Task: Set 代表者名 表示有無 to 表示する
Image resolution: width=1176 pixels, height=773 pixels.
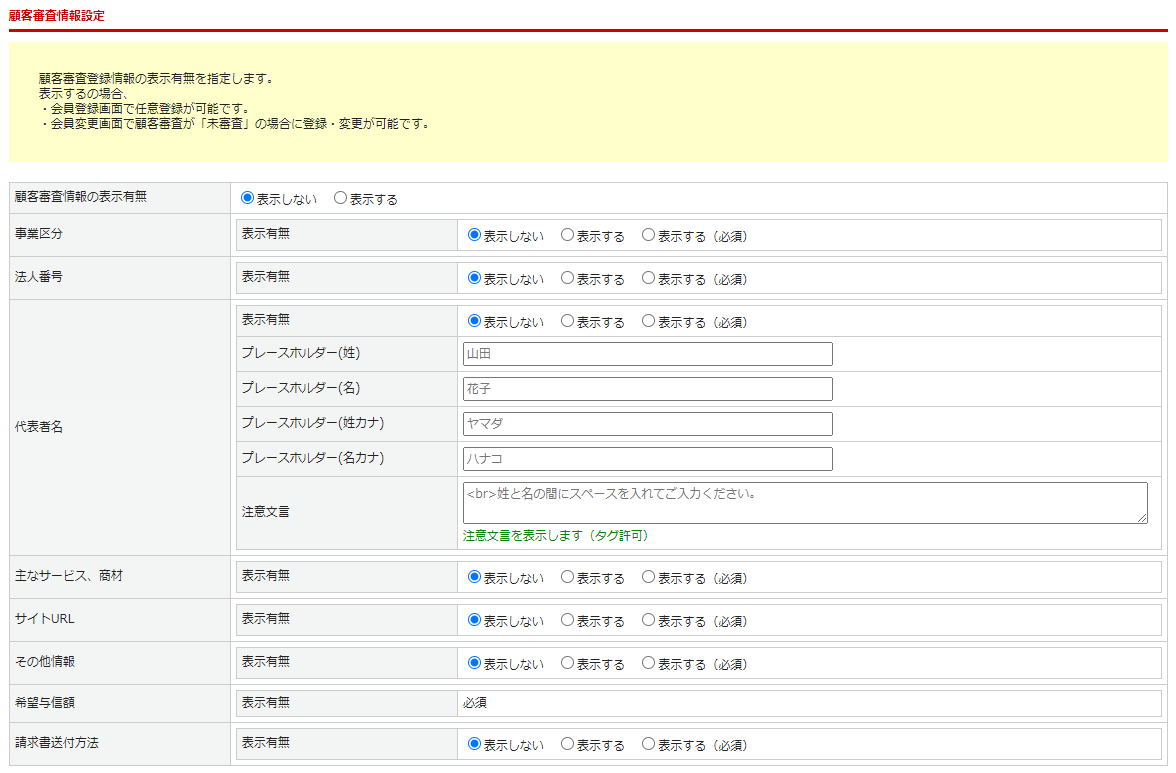Action: click(x=567, y=321)
